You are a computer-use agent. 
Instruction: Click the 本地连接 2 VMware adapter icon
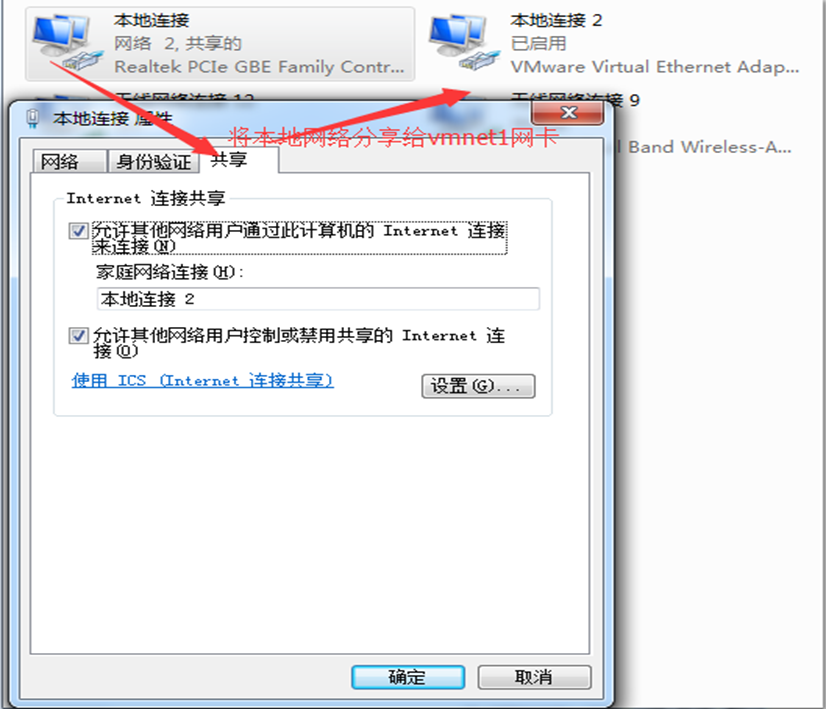coord(464,43)
